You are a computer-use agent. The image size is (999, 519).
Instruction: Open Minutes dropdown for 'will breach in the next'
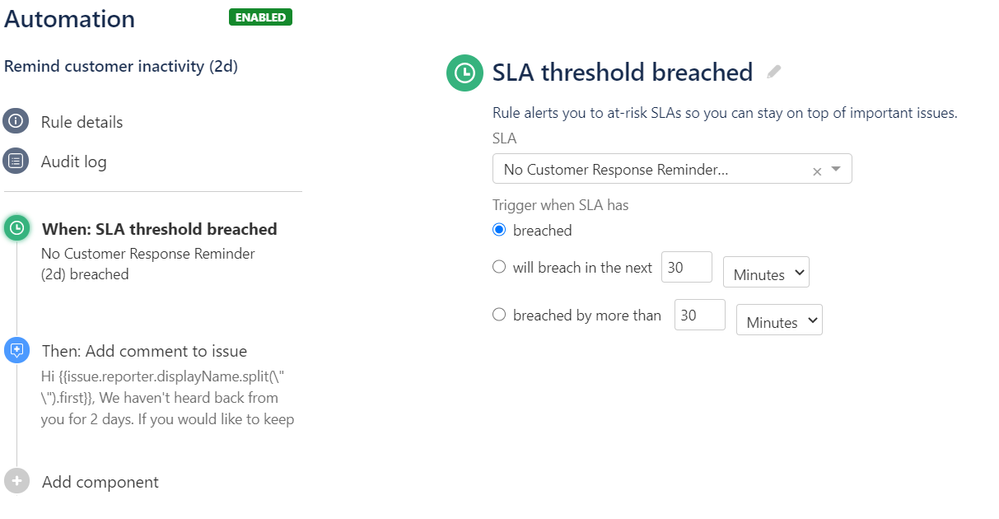tap(766, 273)
